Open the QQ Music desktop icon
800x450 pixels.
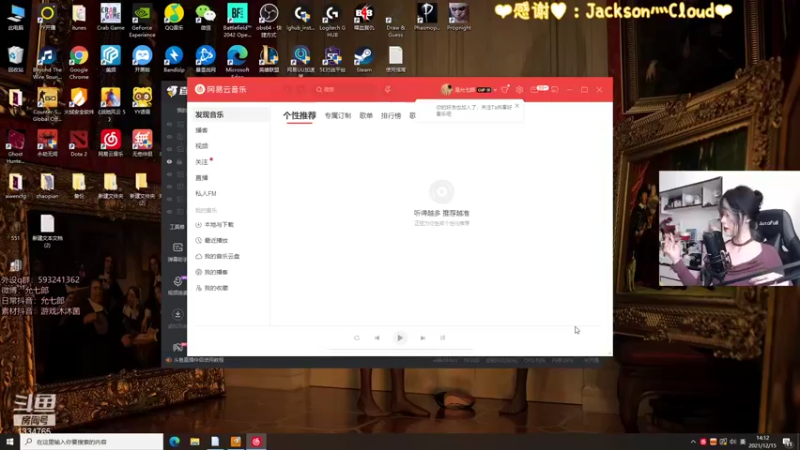click(x=174, y=17)
